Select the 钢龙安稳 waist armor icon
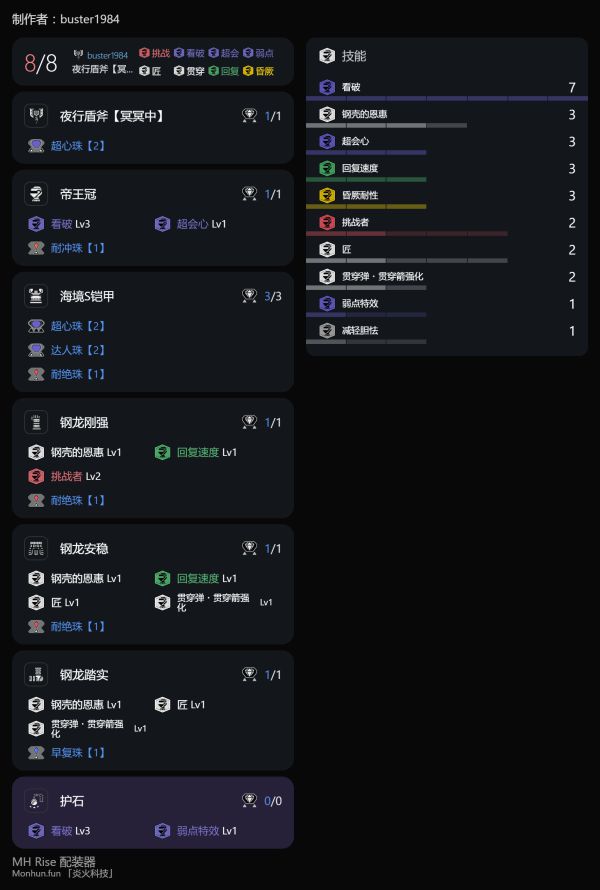The image size is (600, 890). point(37,548)
